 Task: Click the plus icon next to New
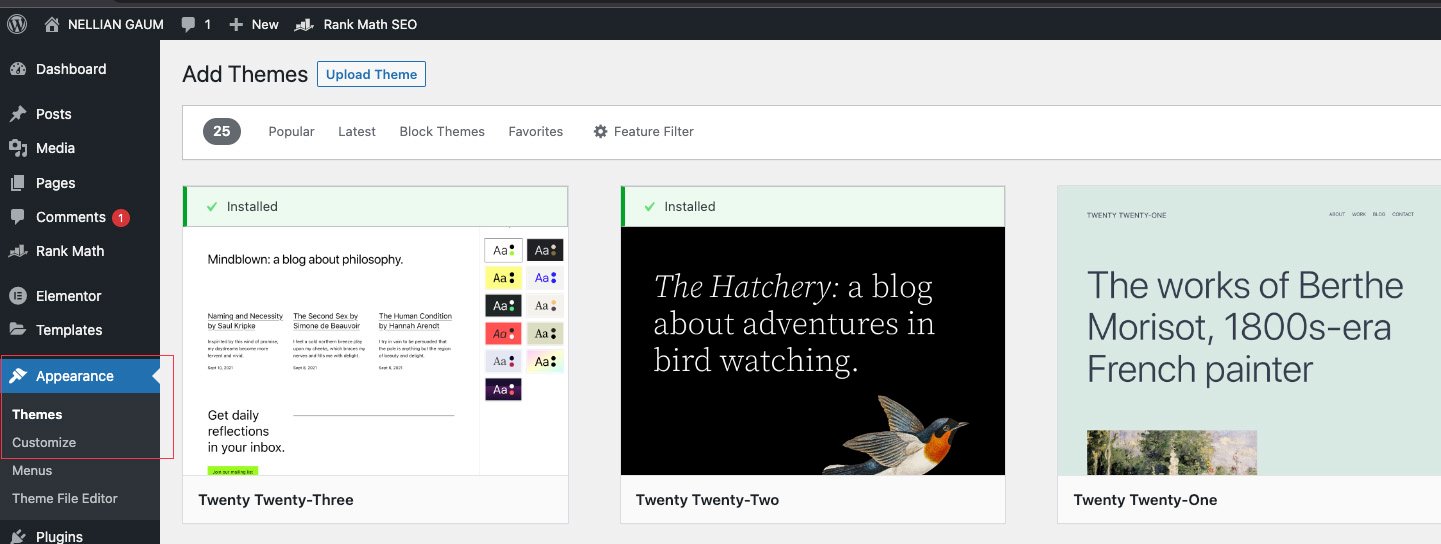pos(235,24)
